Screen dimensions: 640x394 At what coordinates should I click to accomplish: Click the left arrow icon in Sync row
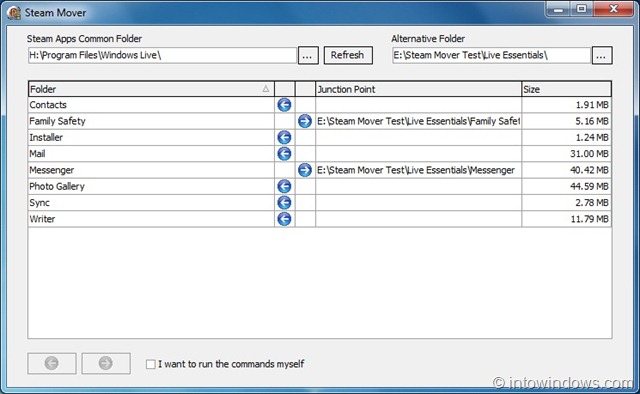(284, 203)
